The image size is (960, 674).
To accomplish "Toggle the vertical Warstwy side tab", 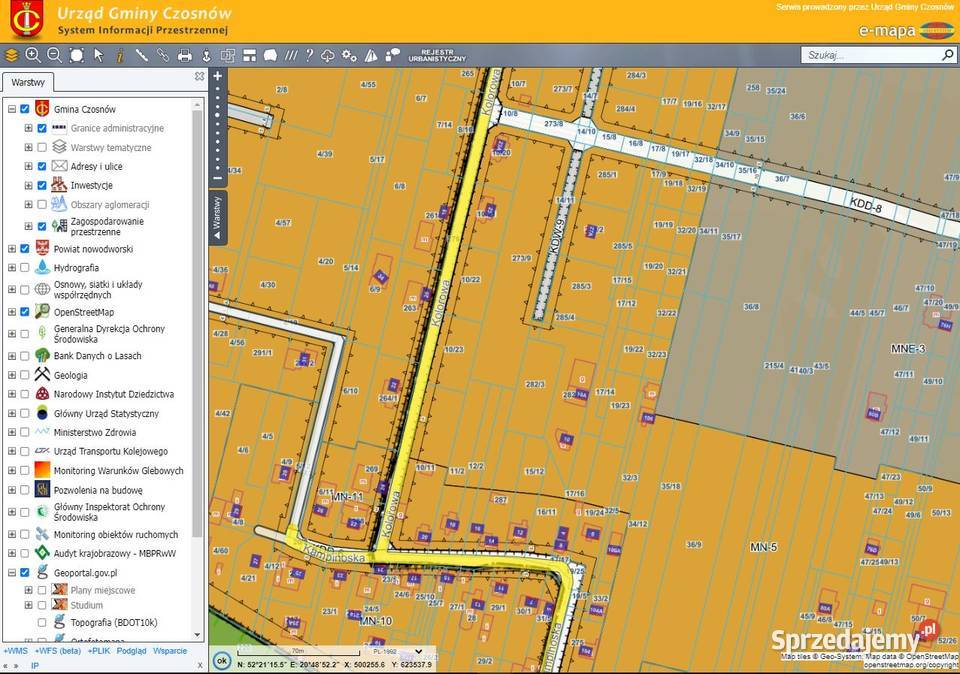I will coord(217,219).
